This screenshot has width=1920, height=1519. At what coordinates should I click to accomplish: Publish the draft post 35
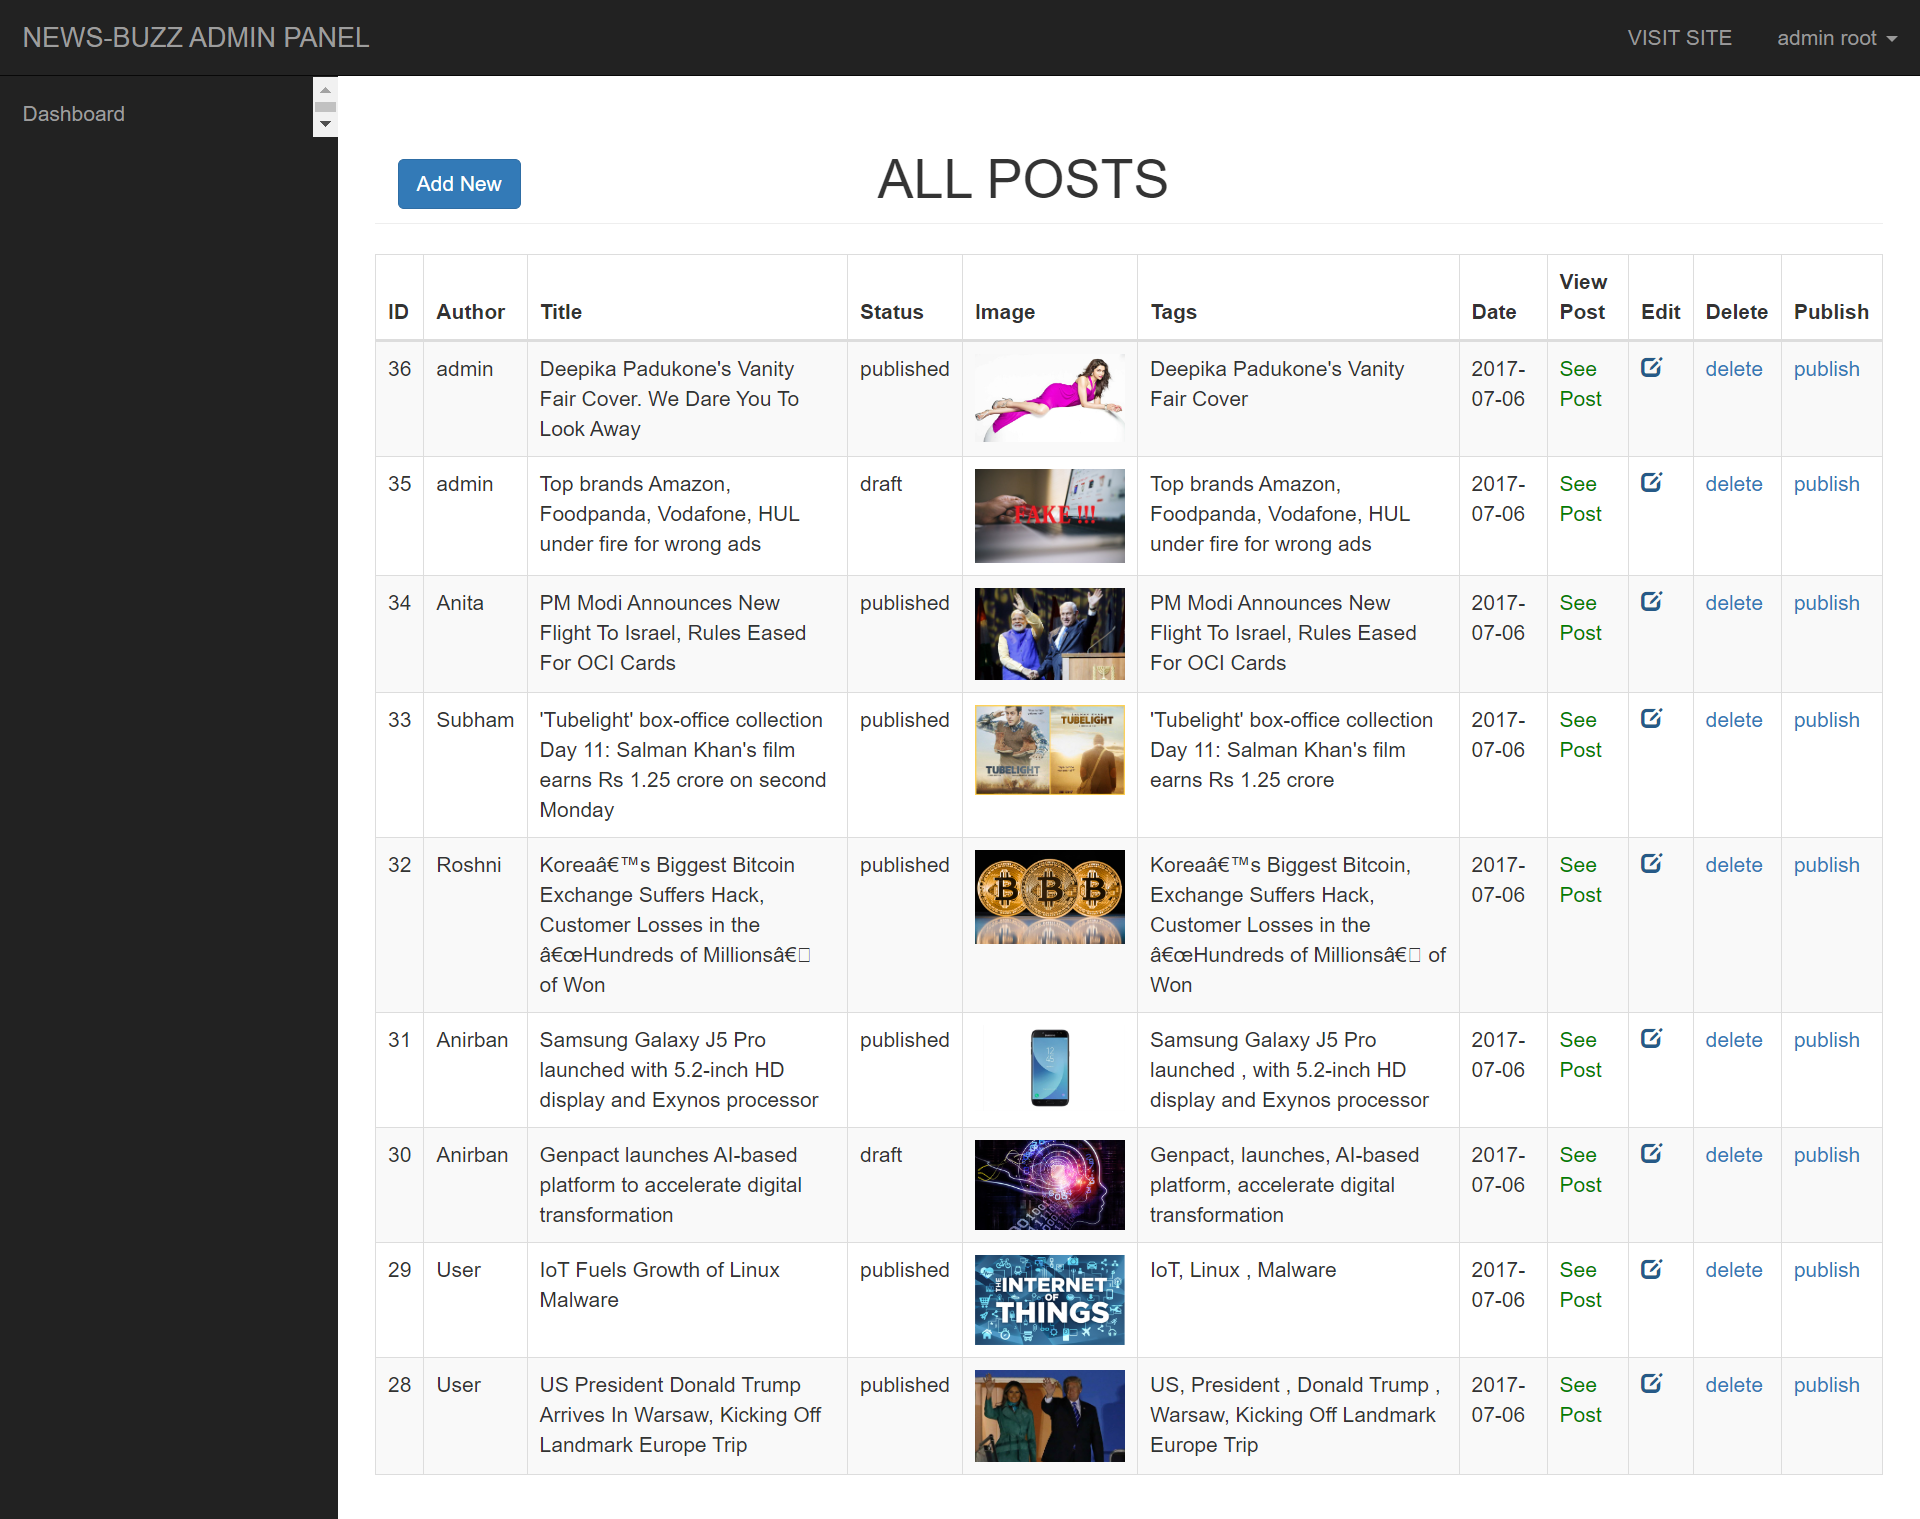click(1826, 484)
